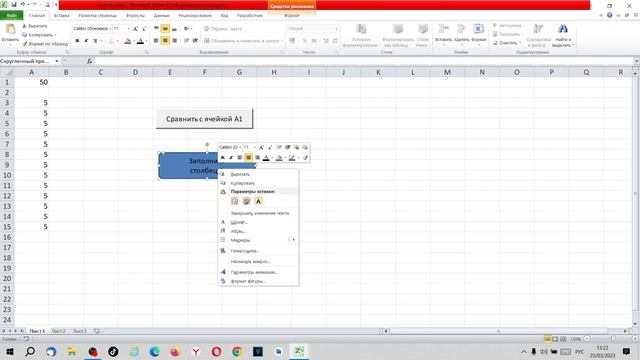Click the Paste (Вставить) icon in the ribbon clipboard group
This screenshot has height=360, width=640.
click(10, 29)
